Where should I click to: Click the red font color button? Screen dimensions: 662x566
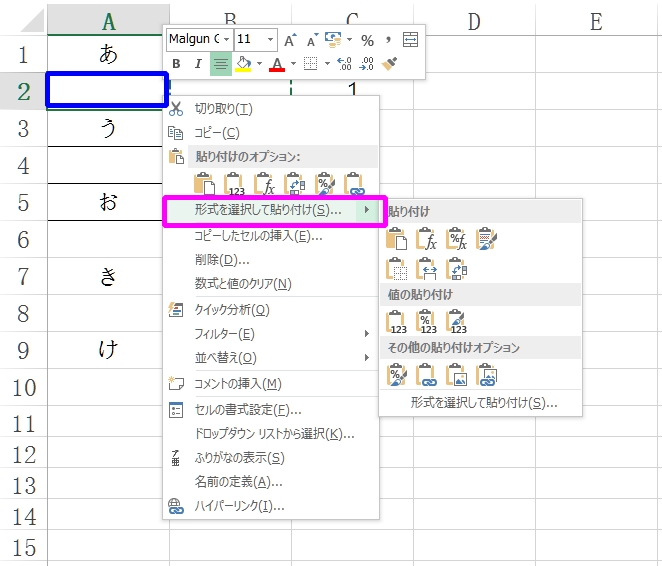point(276,64)
